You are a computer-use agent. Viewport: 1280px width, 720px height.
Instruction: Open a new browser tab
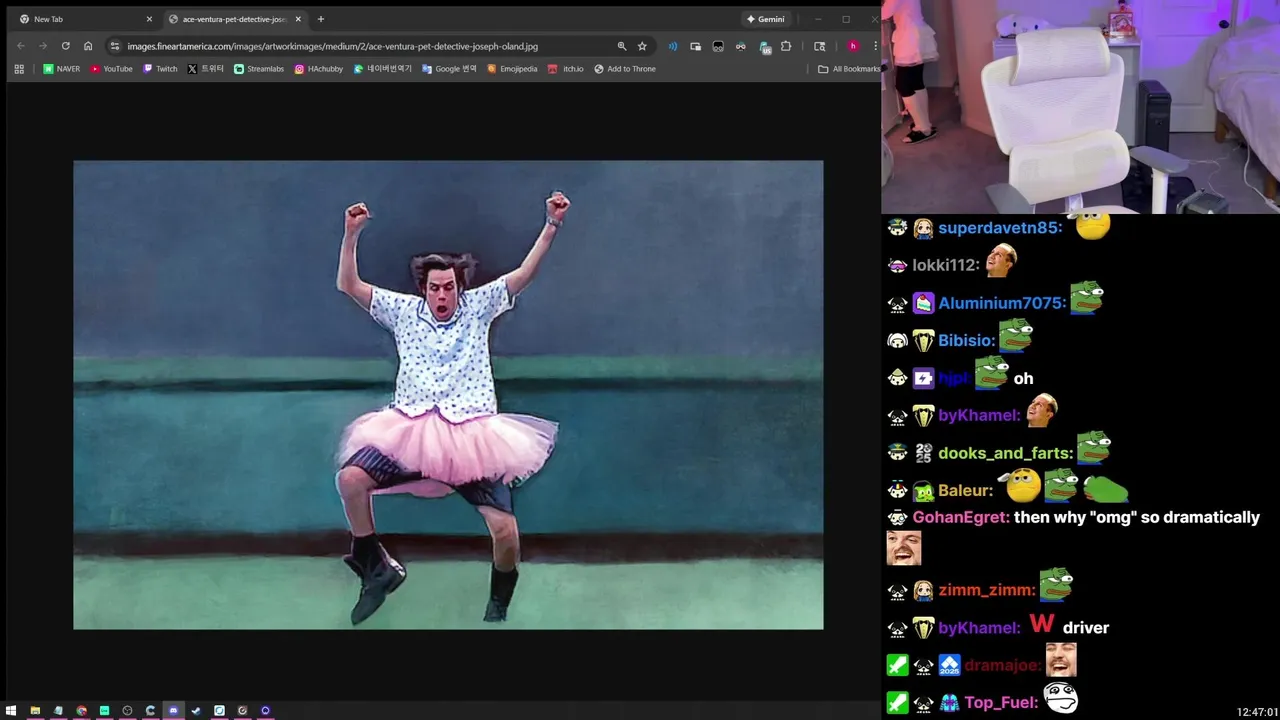point(321,19)
